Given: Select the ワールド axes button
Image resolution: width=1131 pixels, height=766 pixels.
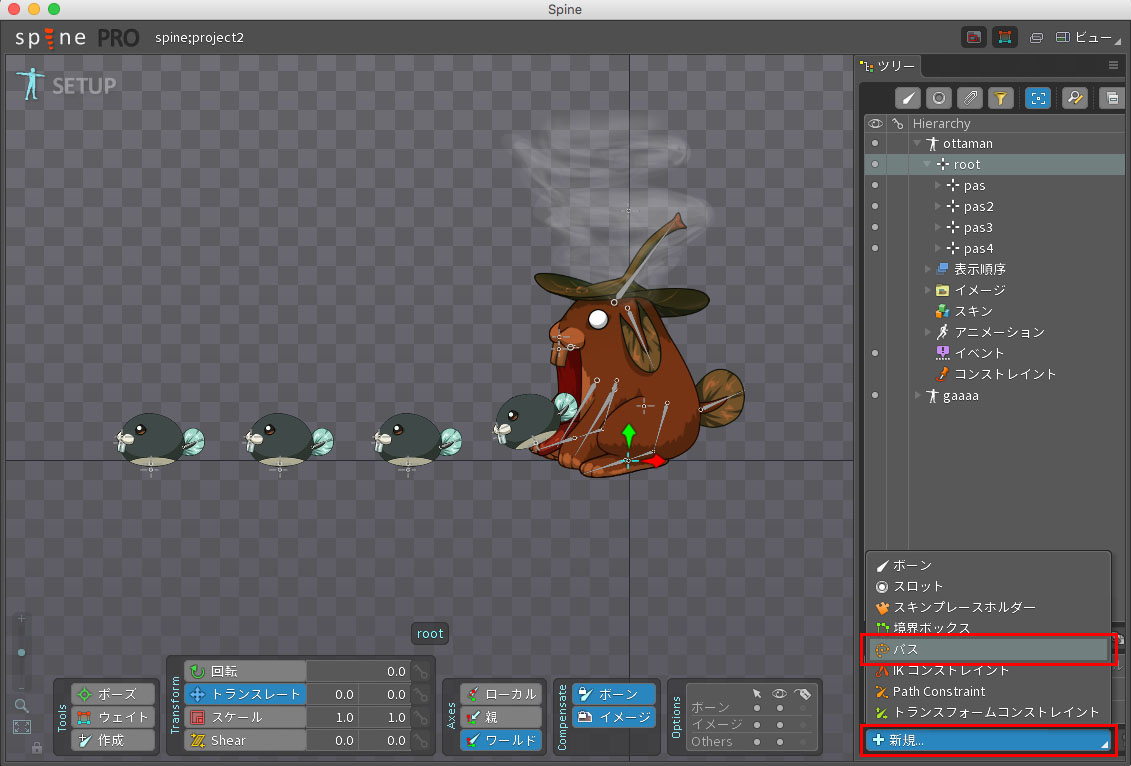Looking at the screenshot, I should [x=501, y=740].
